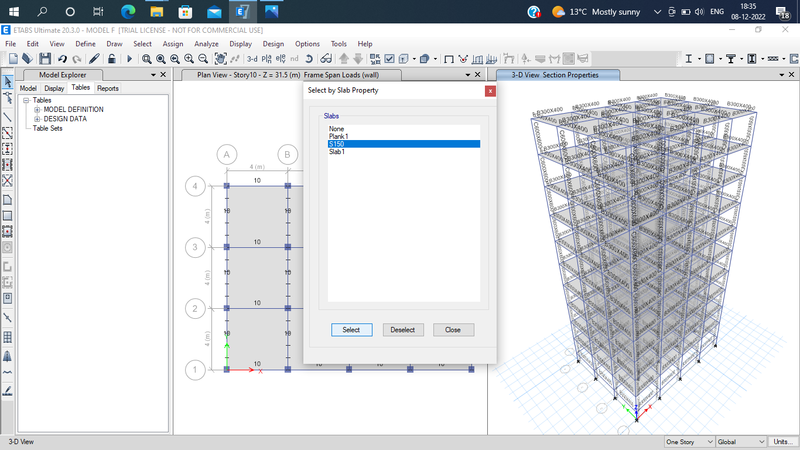Click the bottom icon in left toolbar
This screenshot has height=450, width=800.
point(8,391)
